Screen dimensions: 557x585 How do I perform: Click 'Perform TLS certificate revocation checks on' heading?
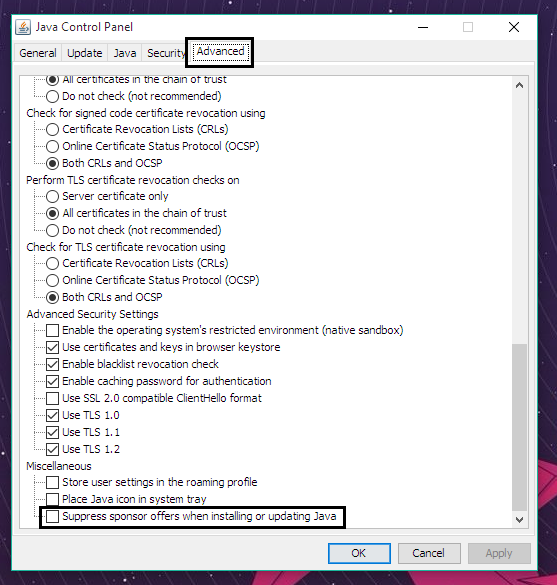(x=132, y=180)
